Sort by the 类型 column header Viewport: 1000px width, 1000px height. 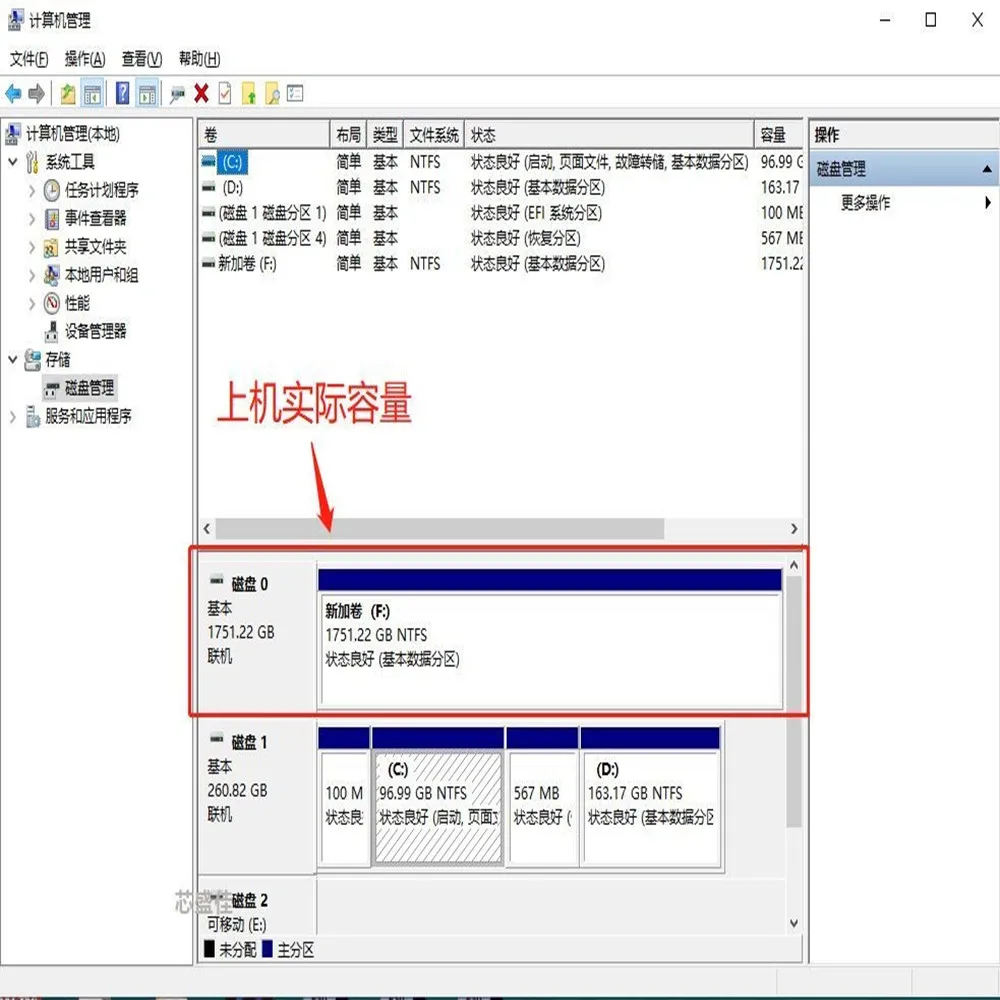385,135
